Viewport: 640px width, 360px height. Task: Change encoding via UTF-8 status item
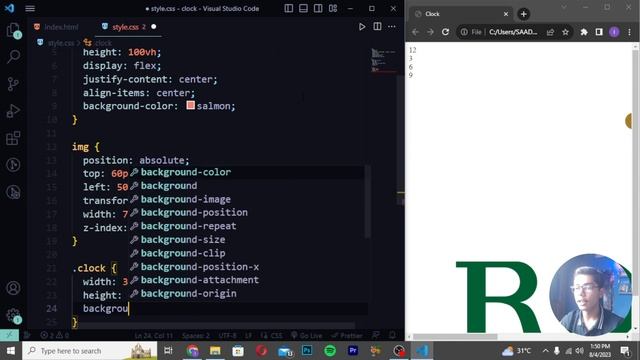click(x=228, y=336)
